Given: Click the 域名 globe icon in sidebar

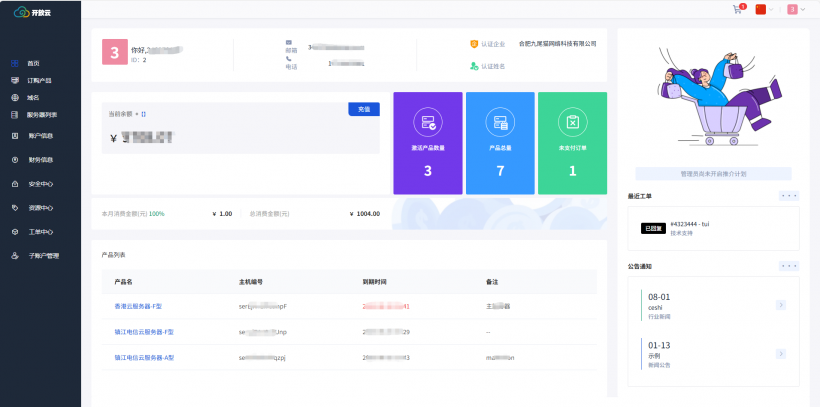Looking at the screenshot, I should [x=15, y=97].
